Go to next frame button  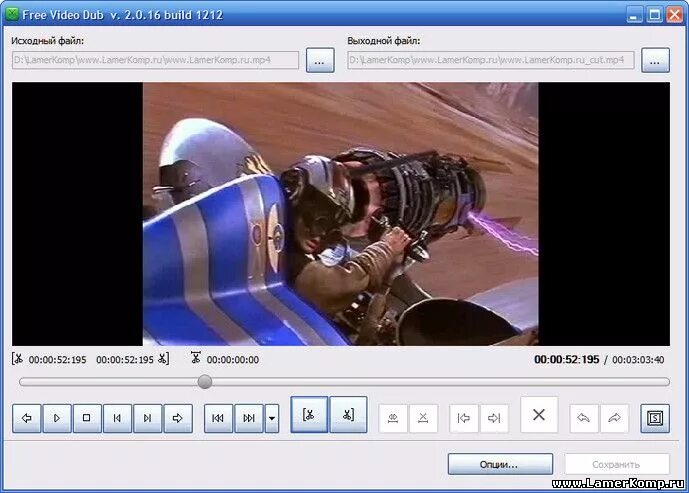click(148, 418)
